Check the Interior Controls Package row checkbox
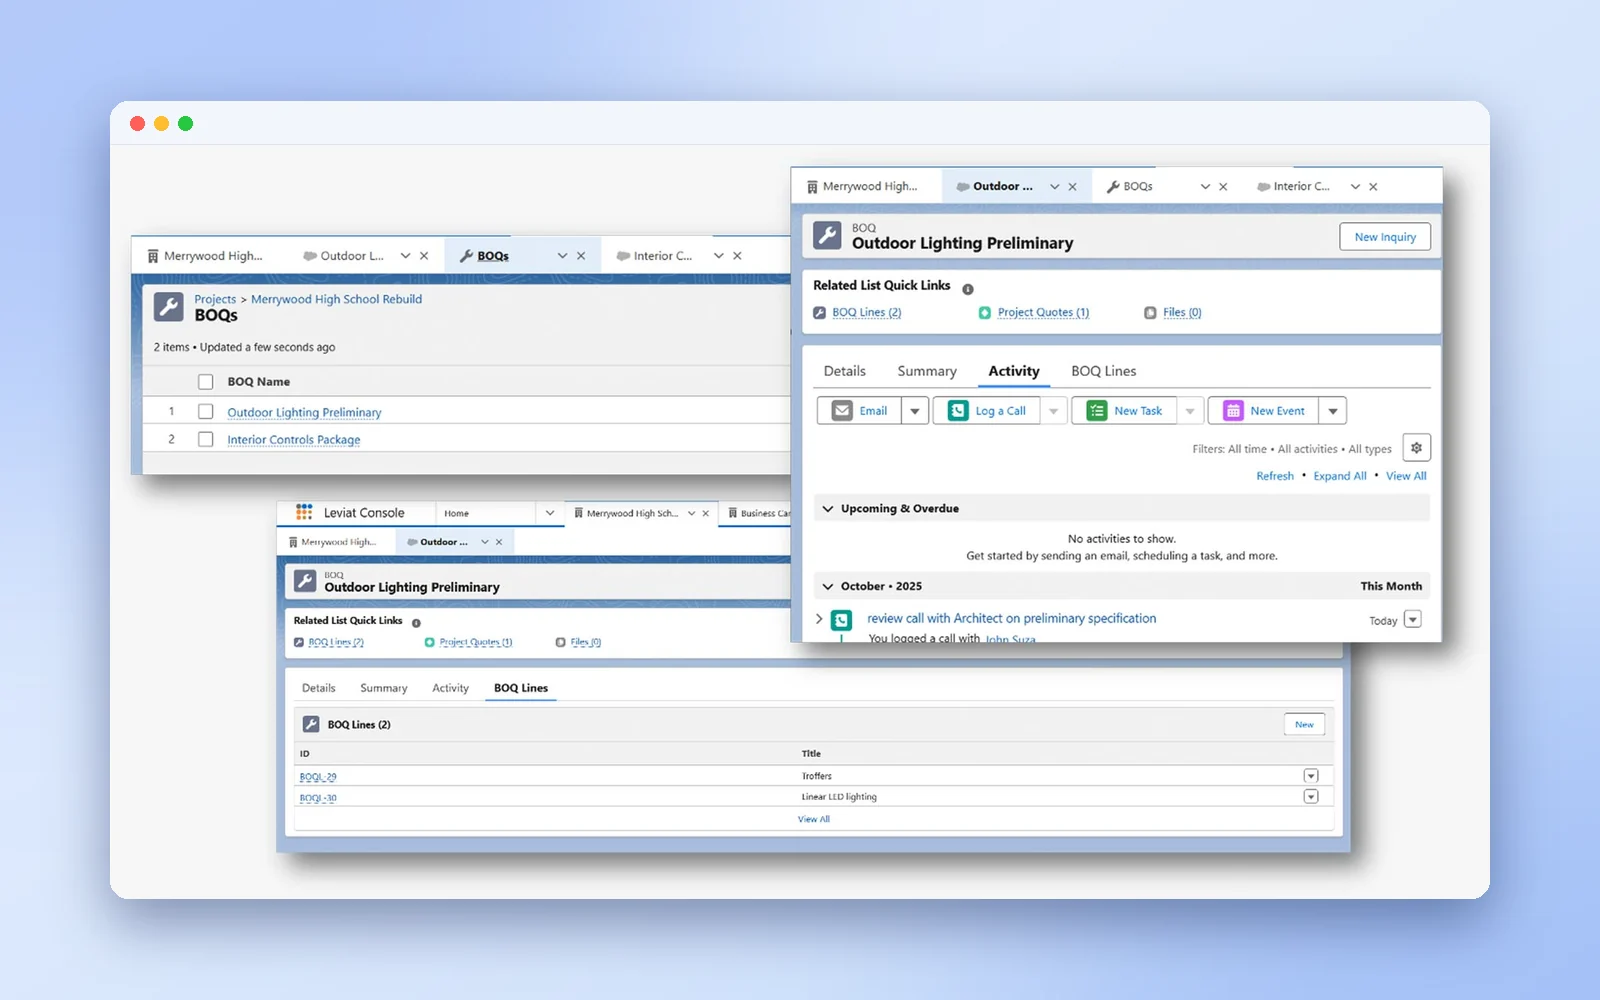1600x1000 pixels. [206, 439]
